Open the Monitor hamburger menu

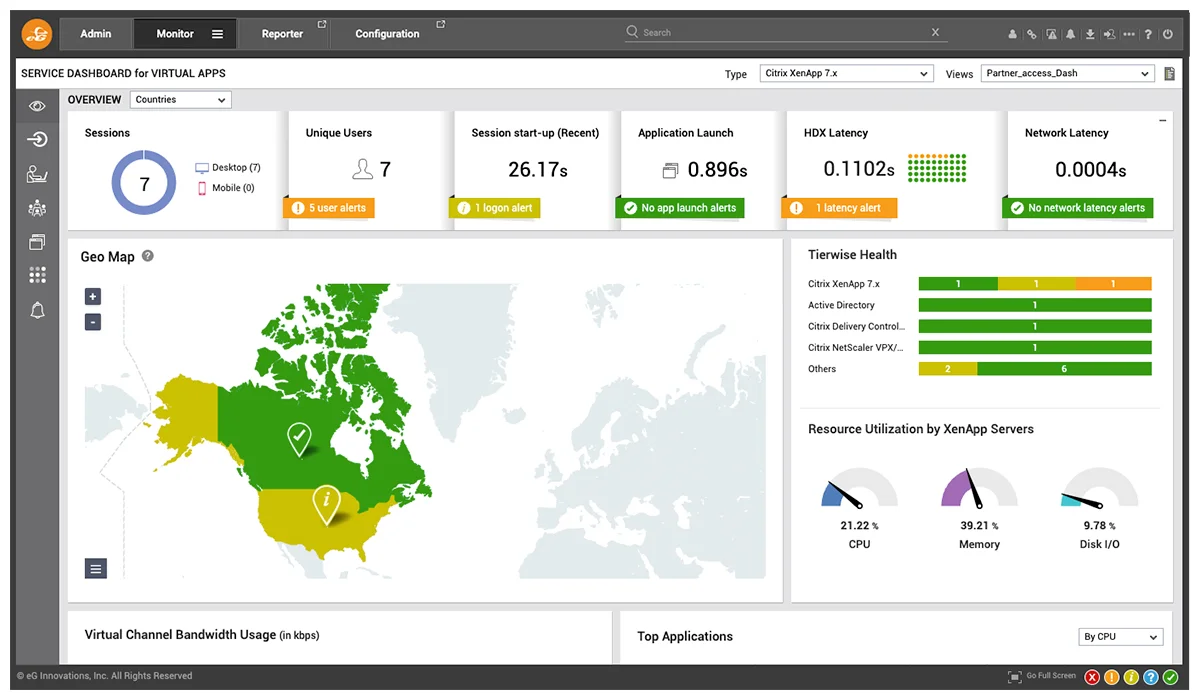217,34
